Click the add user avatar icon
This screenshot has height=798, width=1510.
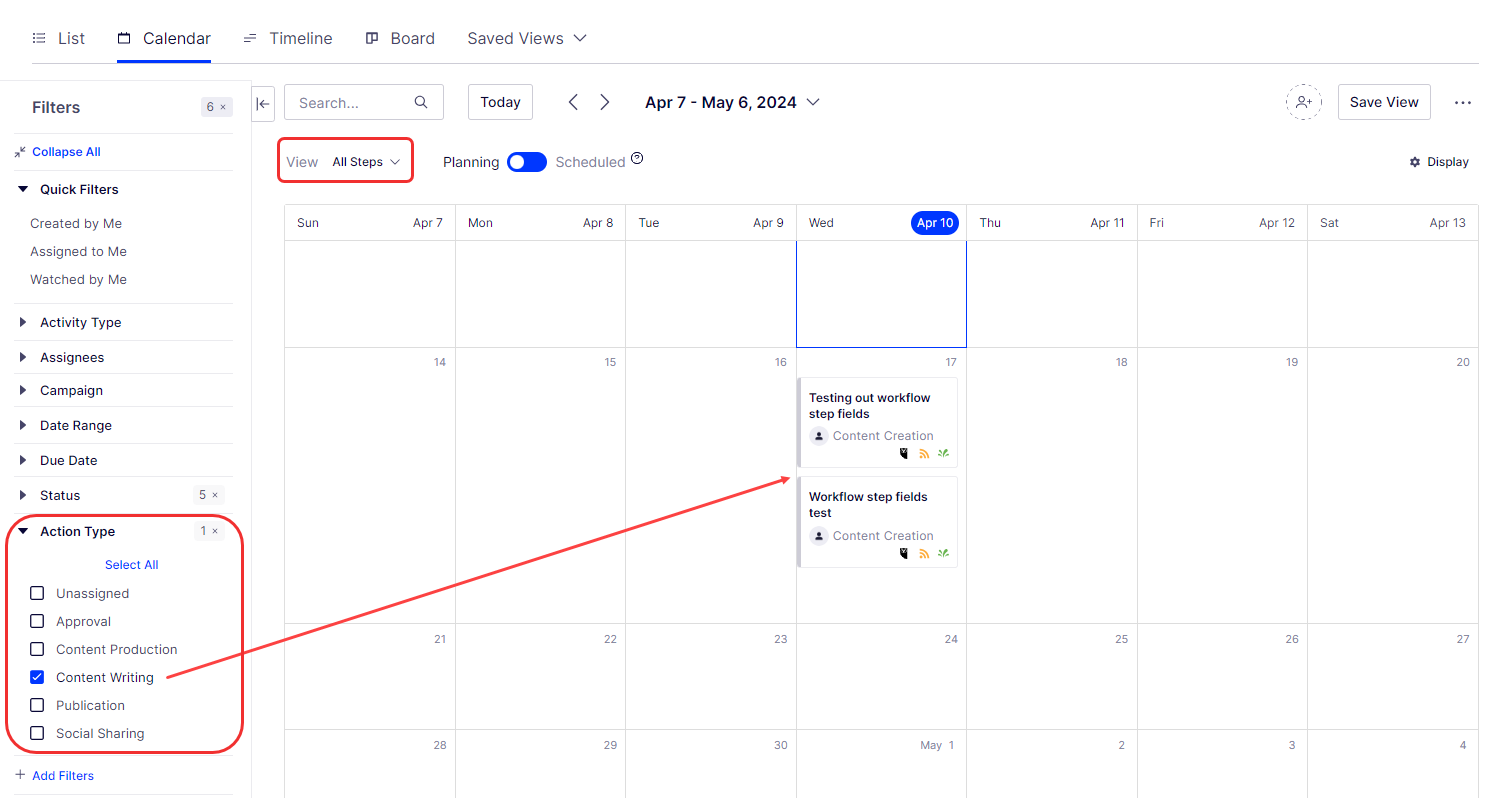1303,102
